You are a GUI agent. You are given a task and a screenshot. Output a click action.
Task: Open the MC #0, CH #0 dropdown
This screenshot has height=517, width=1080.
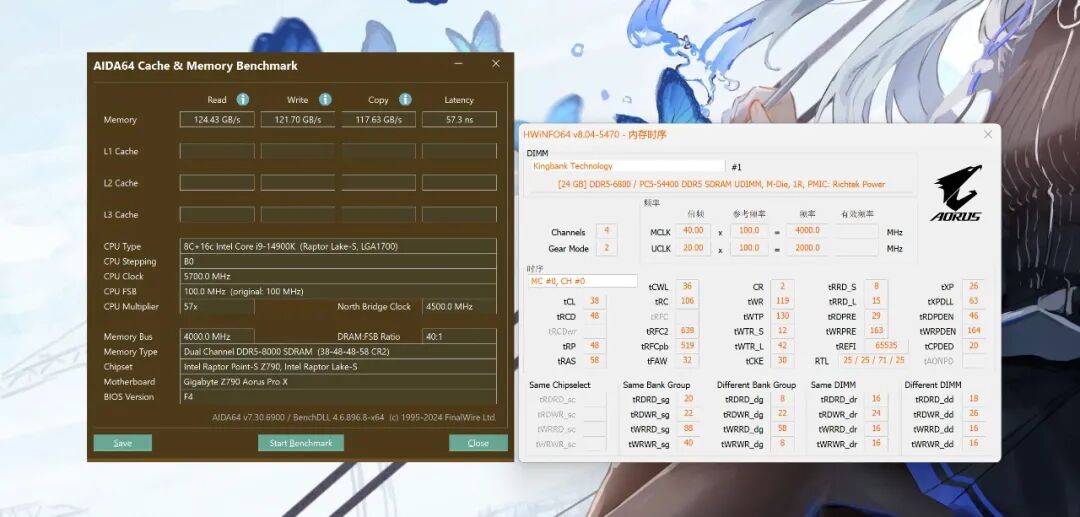(x=582, y=281)
